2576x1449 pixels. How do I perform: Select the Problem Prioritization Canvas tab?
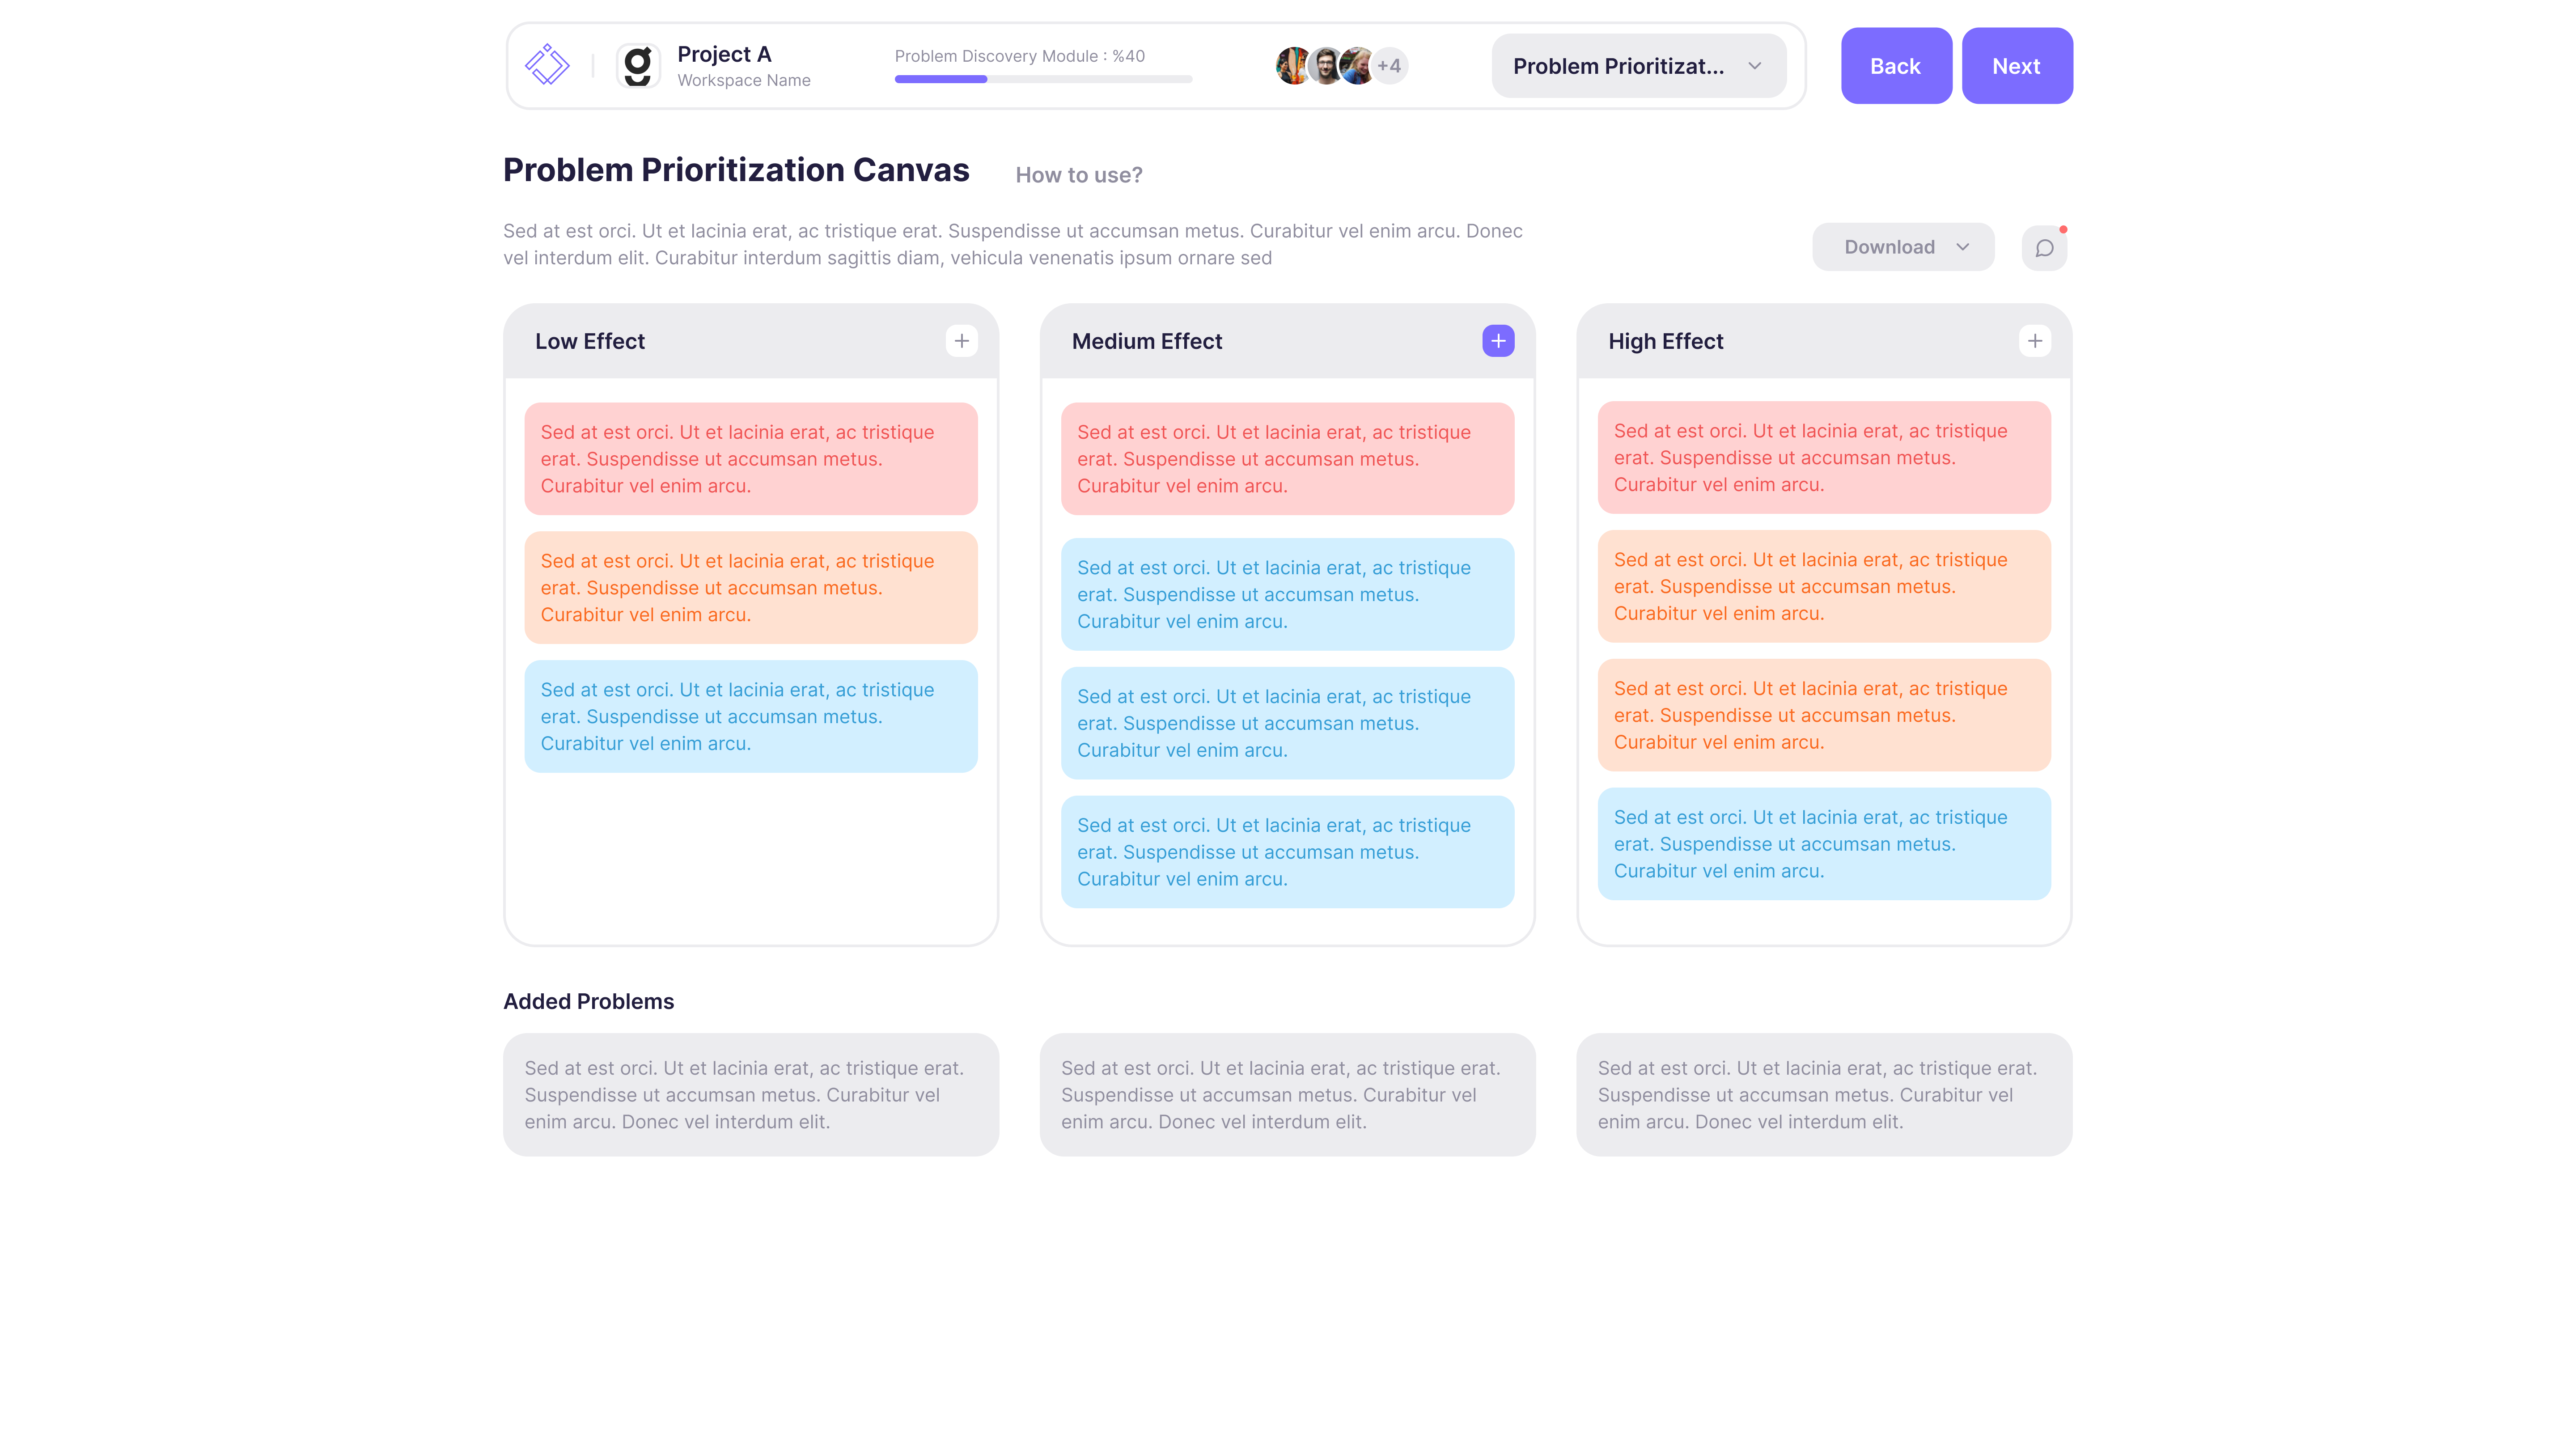pos(1636,65)
